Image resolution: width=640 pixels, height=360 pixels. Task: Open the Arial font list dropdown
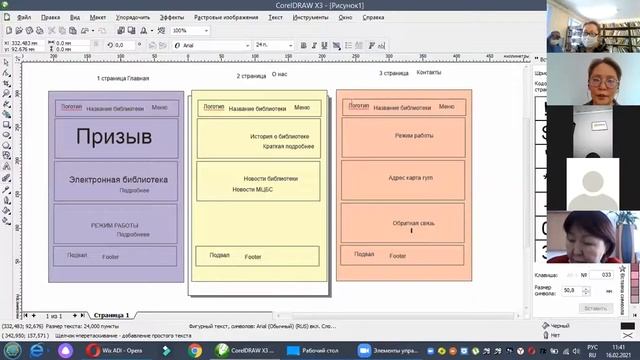pos(247,46)
